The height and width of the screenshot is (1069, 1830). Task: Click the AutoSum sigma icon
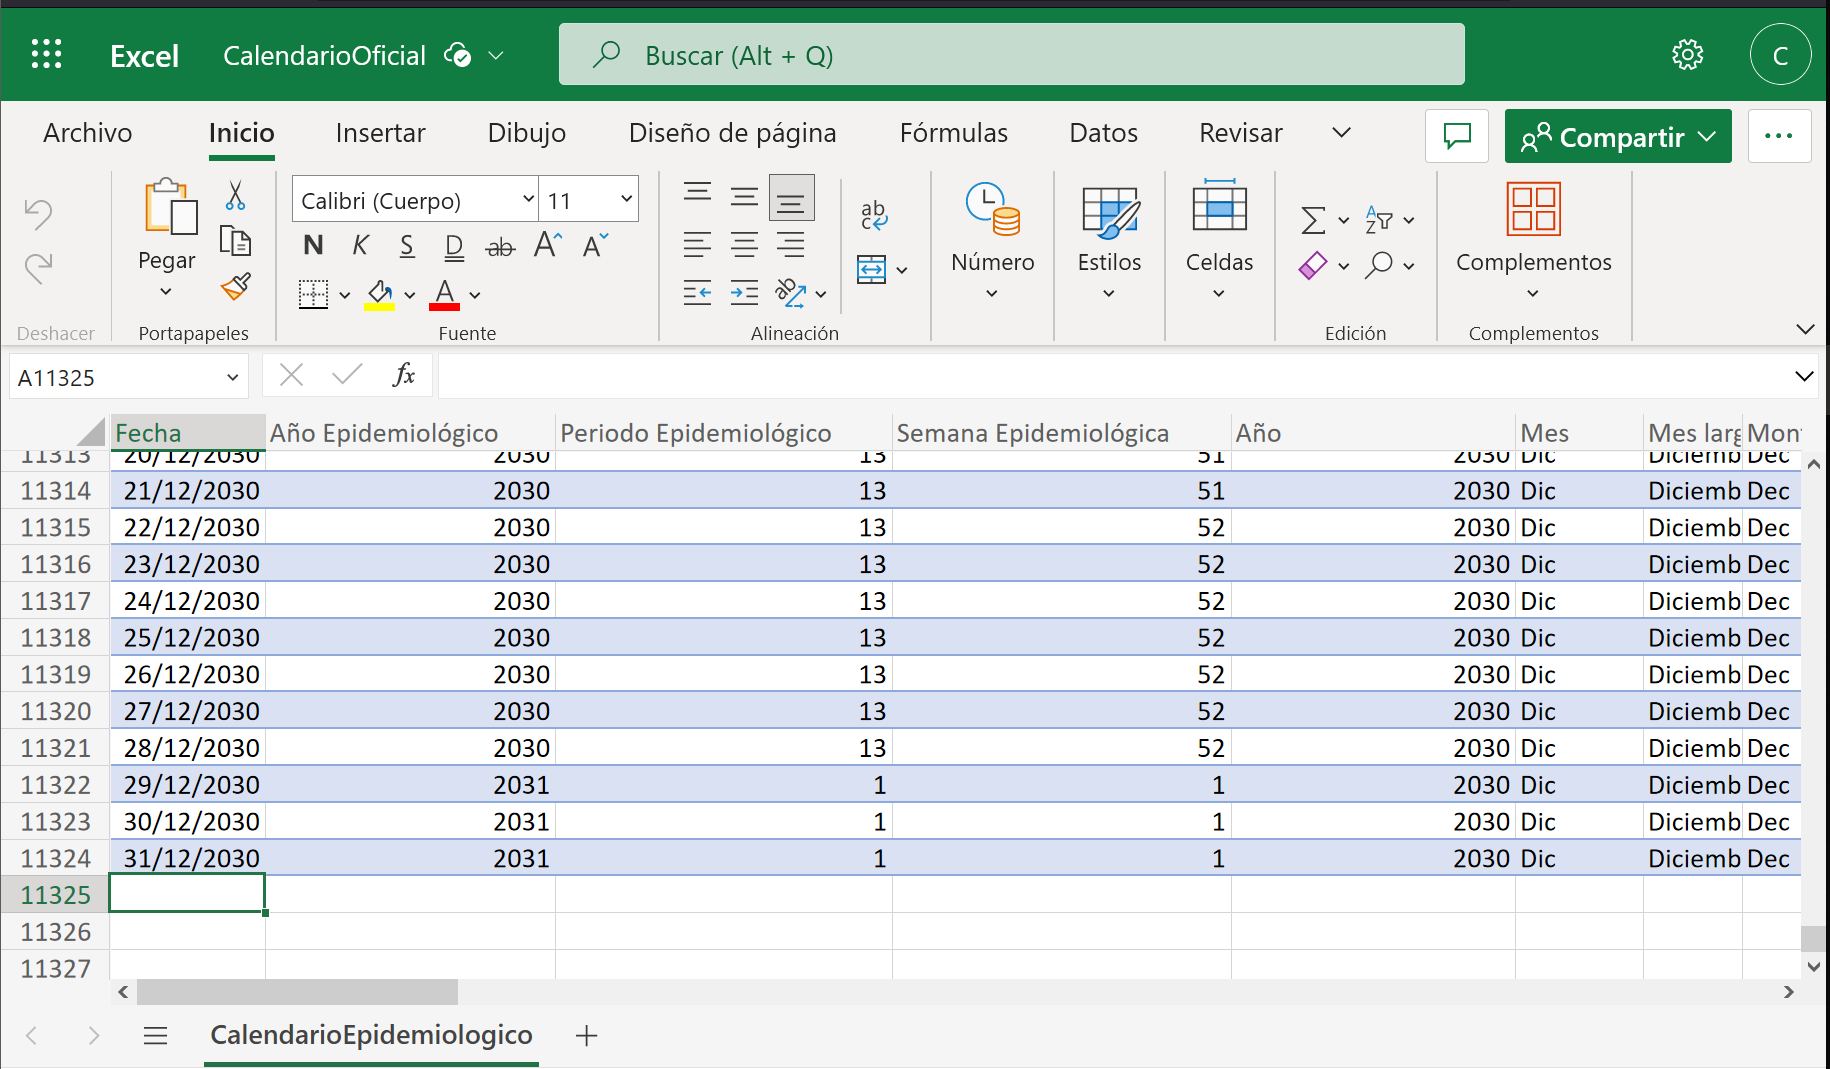click(1313, 220)
